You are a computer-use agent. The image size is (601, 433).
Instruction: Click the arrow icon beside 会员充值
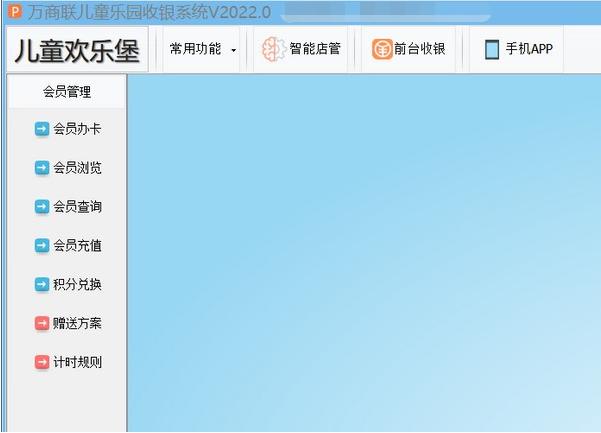42,245
